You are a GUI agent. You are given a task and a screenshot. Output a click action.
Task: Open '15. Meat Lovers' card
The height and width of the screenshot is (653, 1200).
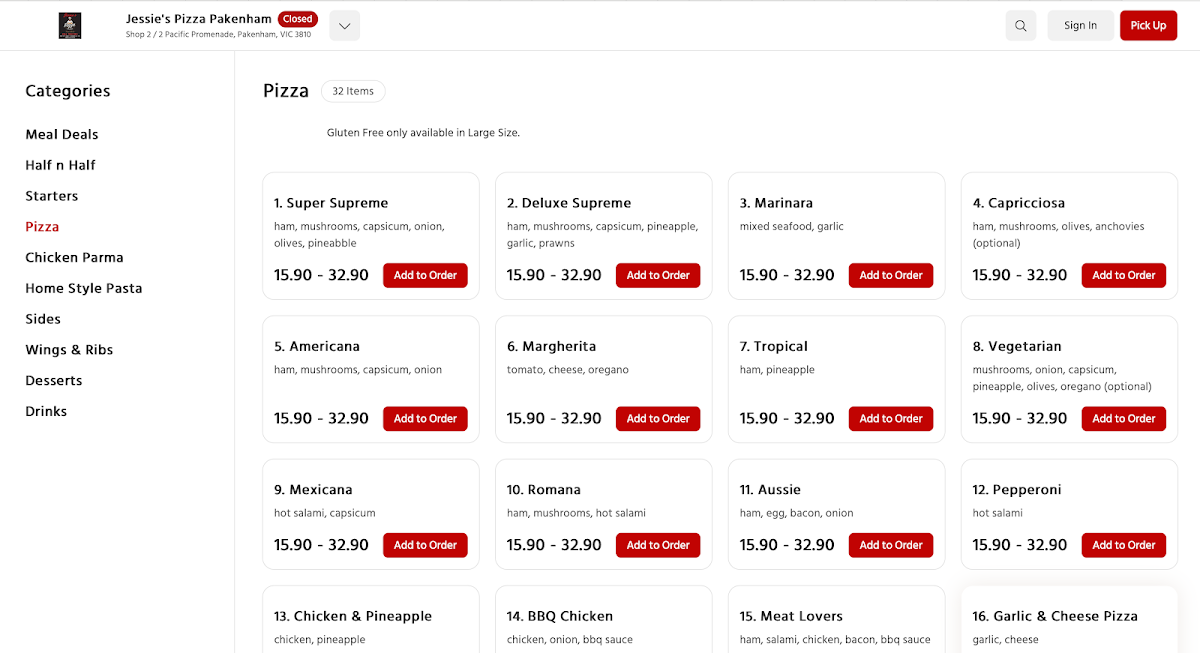[x=837, y=619]
